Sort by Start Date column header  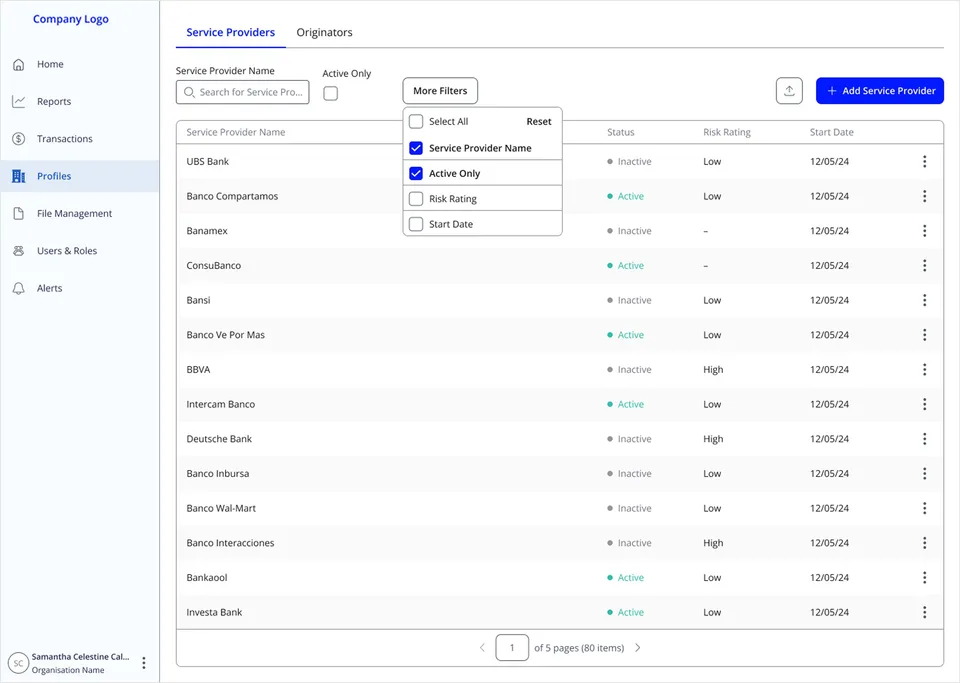pyautogui.click(x=831, y=132)
